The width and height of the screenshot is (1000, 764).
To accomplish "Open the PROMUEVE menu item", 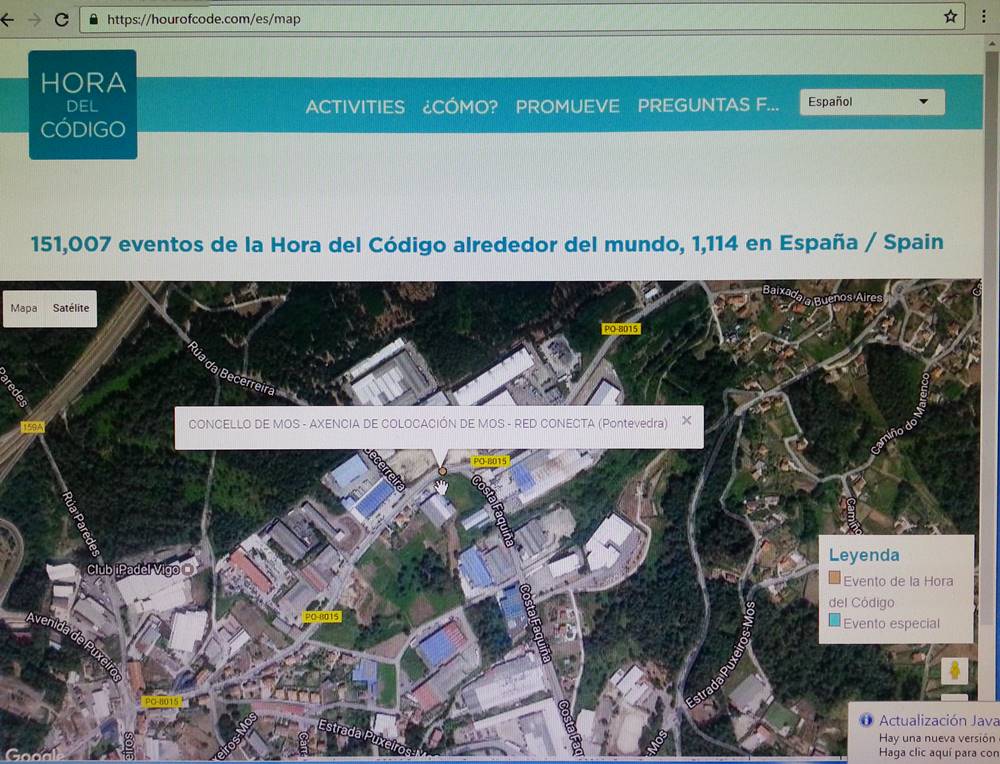I will coord(568,106).
